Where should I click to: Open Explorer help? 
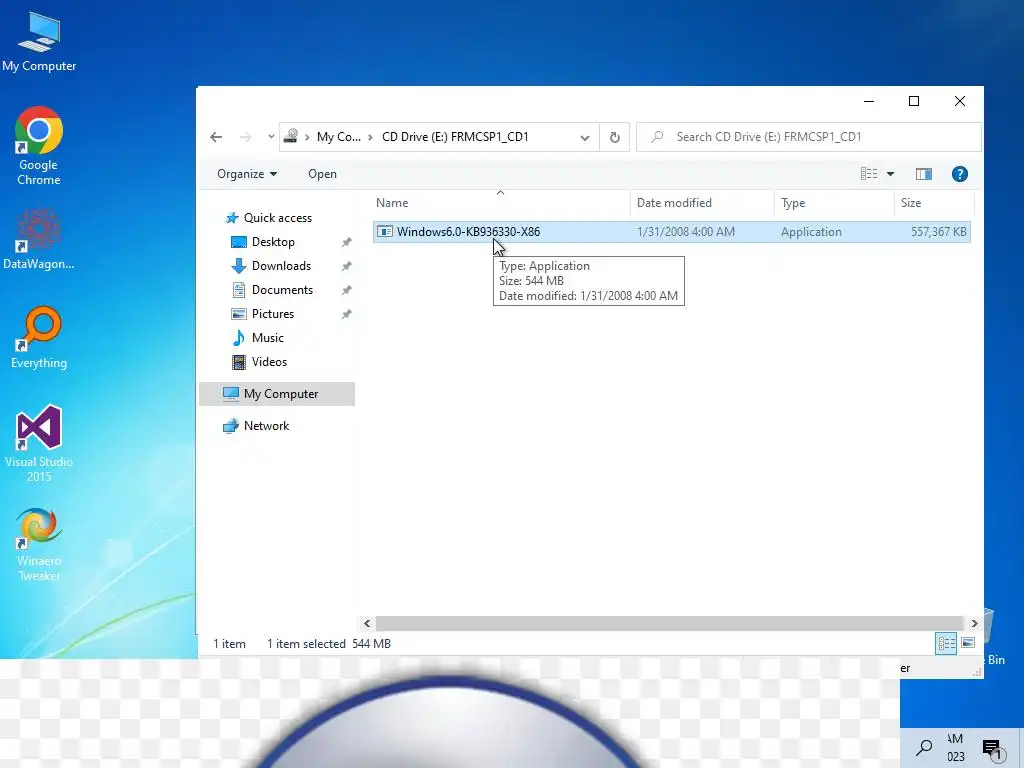(959, 174)
